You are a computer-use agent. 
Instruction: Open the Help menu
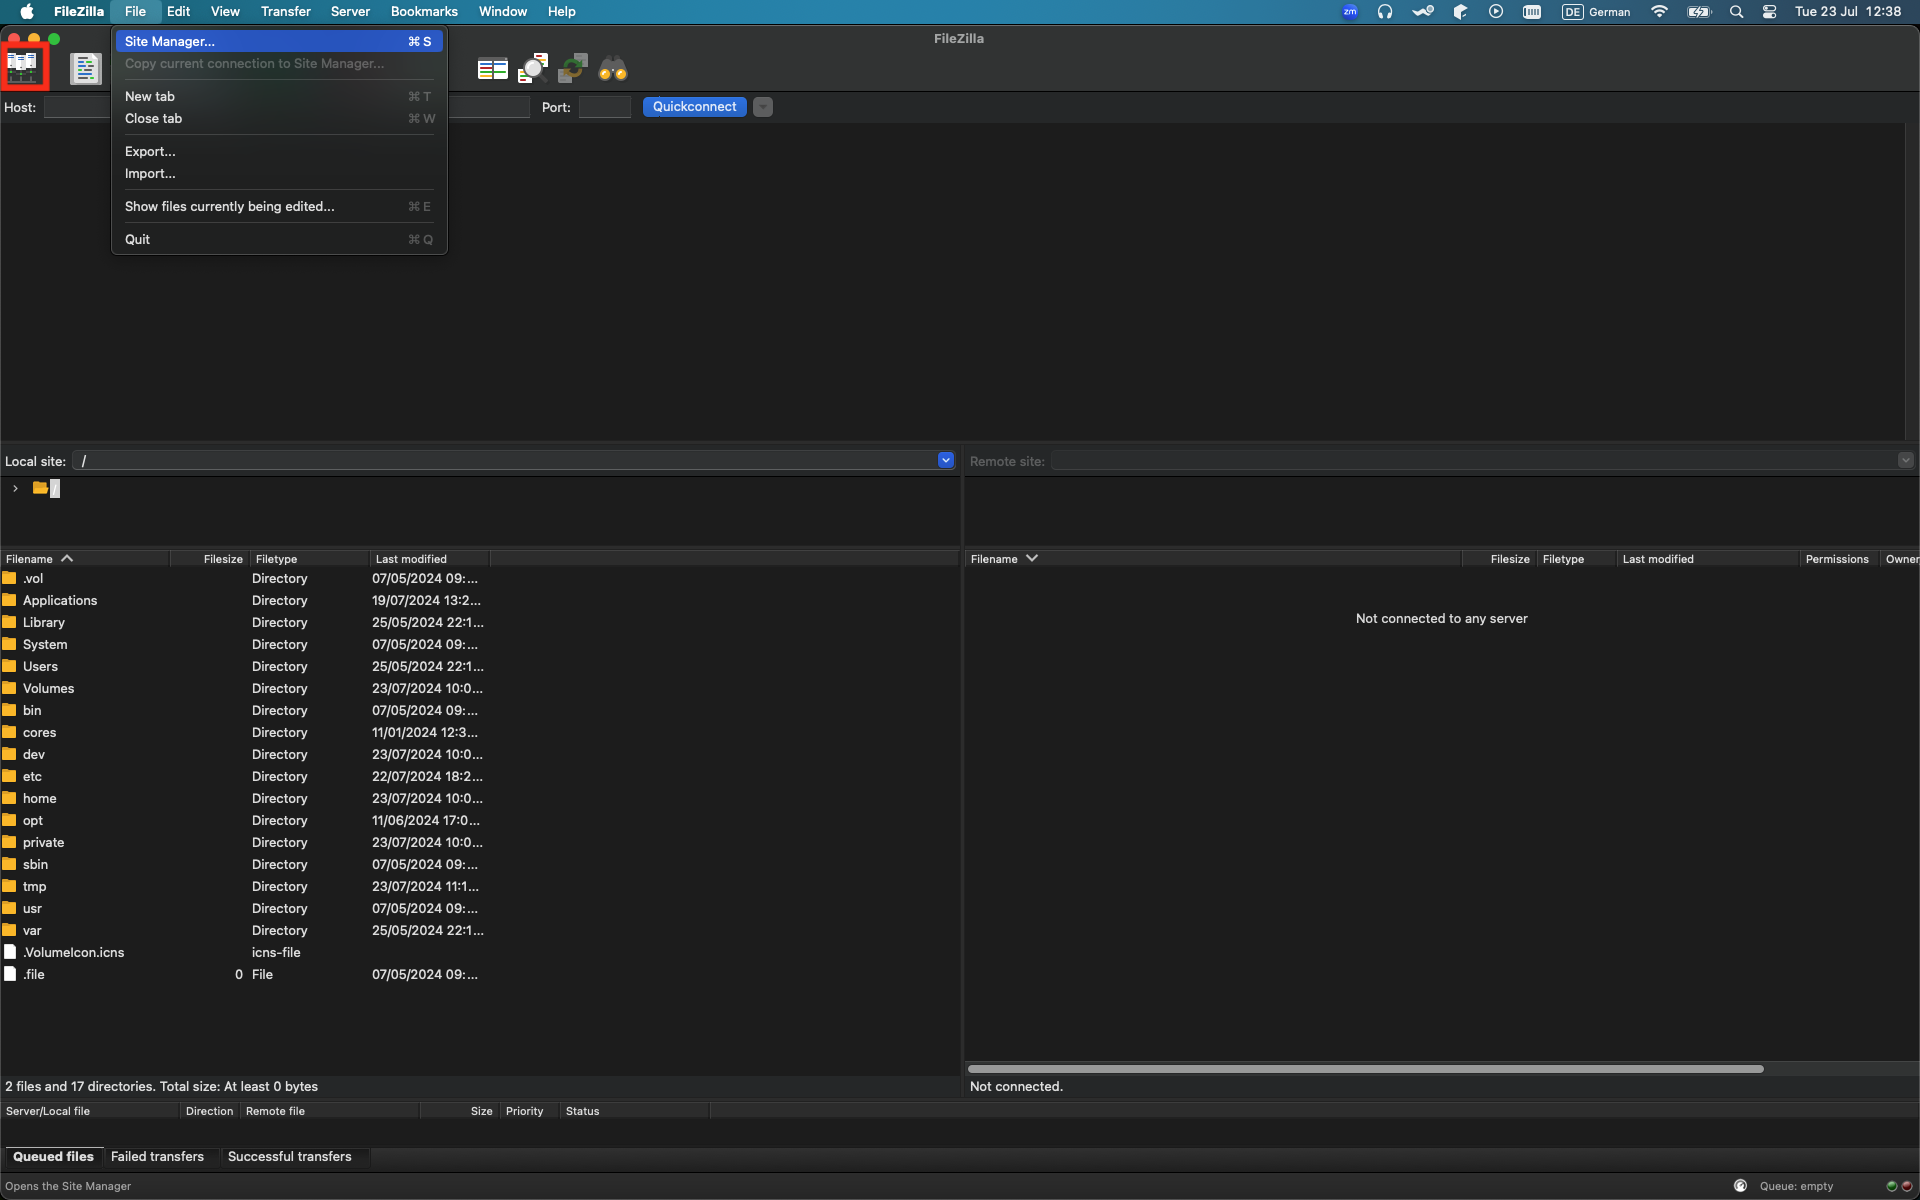[561, 11]
